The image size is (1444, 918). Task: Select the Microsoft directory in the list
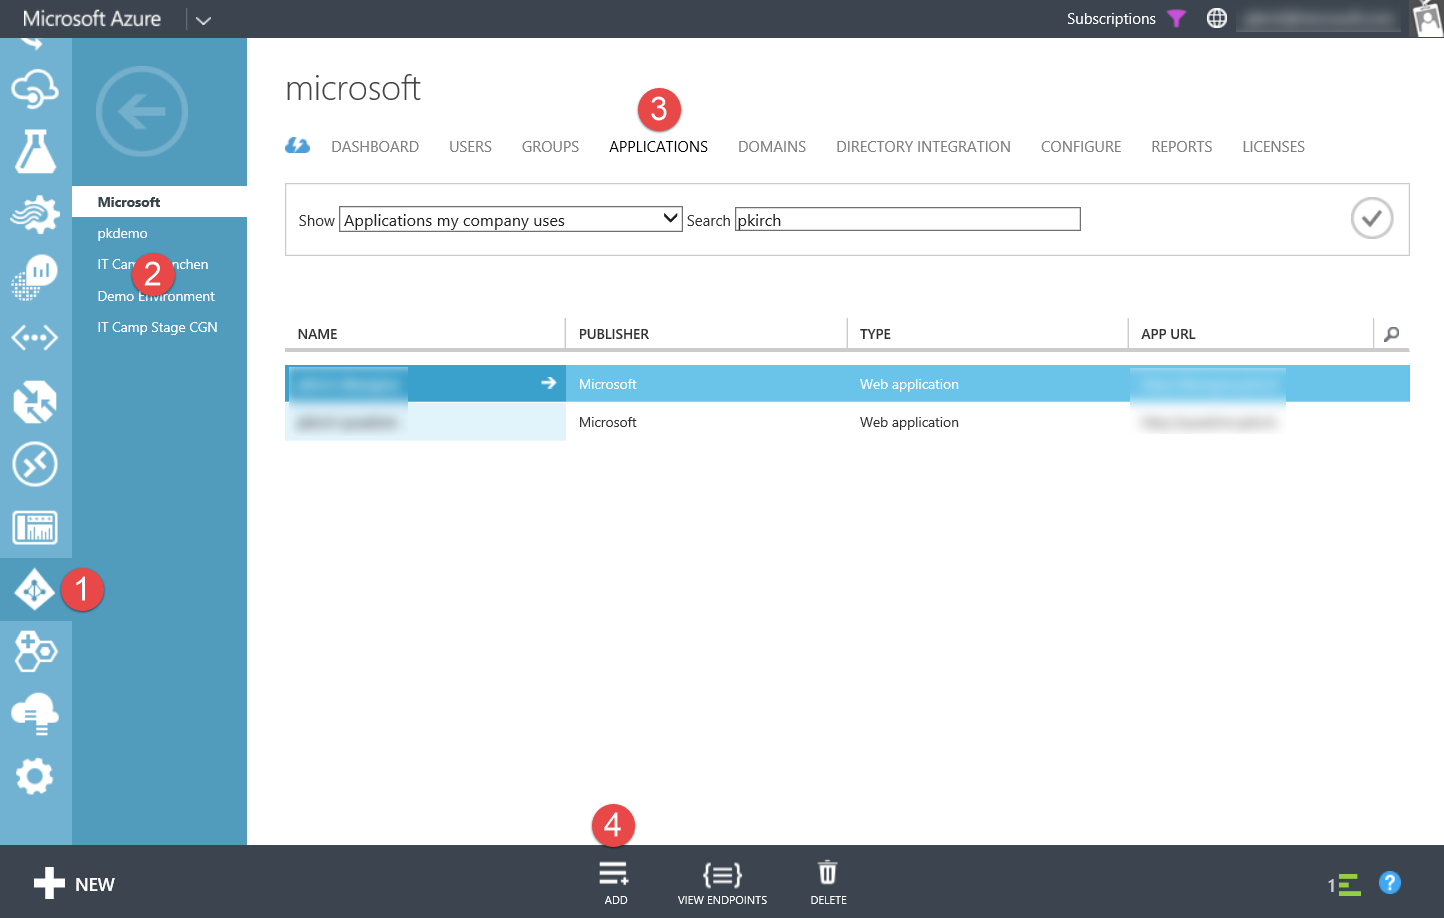pos(159,202)
